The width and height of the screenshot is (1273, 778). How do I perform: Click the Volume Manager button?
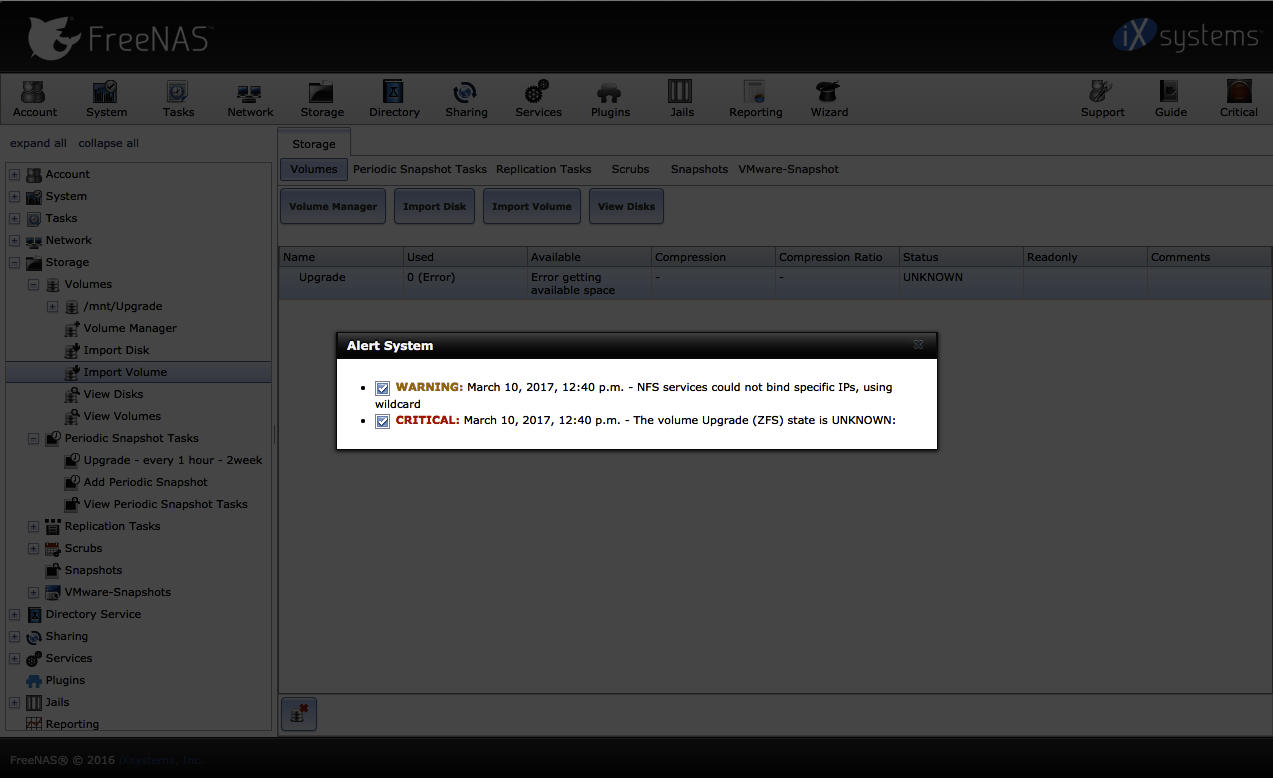[333, 206]
